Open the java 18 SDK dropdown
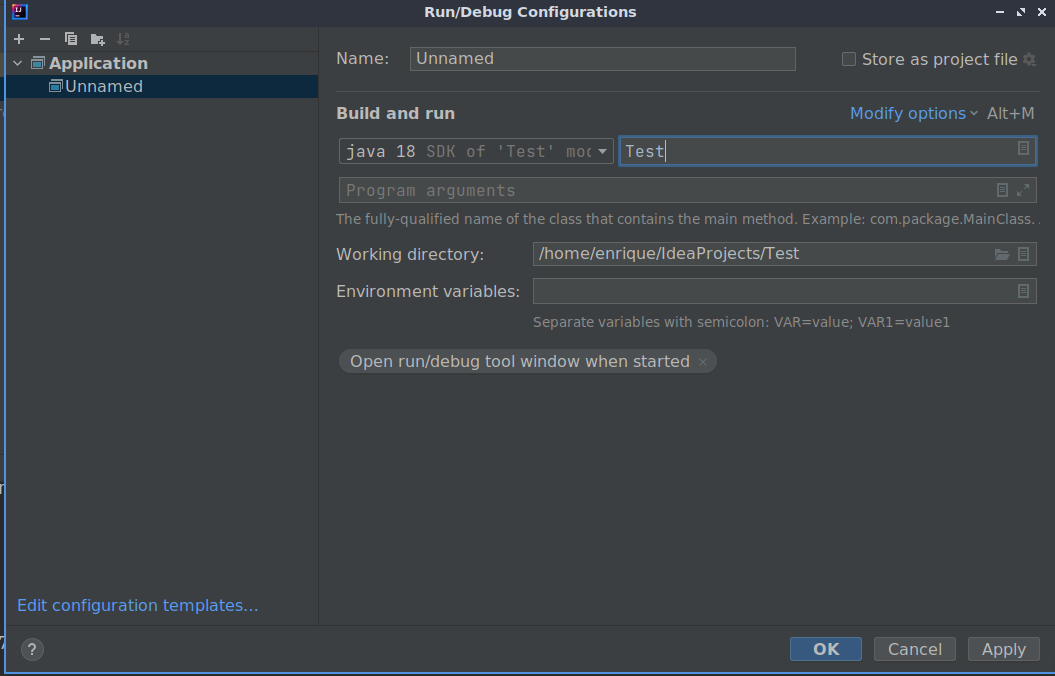Viewport: 1055px width, 676px height. [x=476, y=151]
